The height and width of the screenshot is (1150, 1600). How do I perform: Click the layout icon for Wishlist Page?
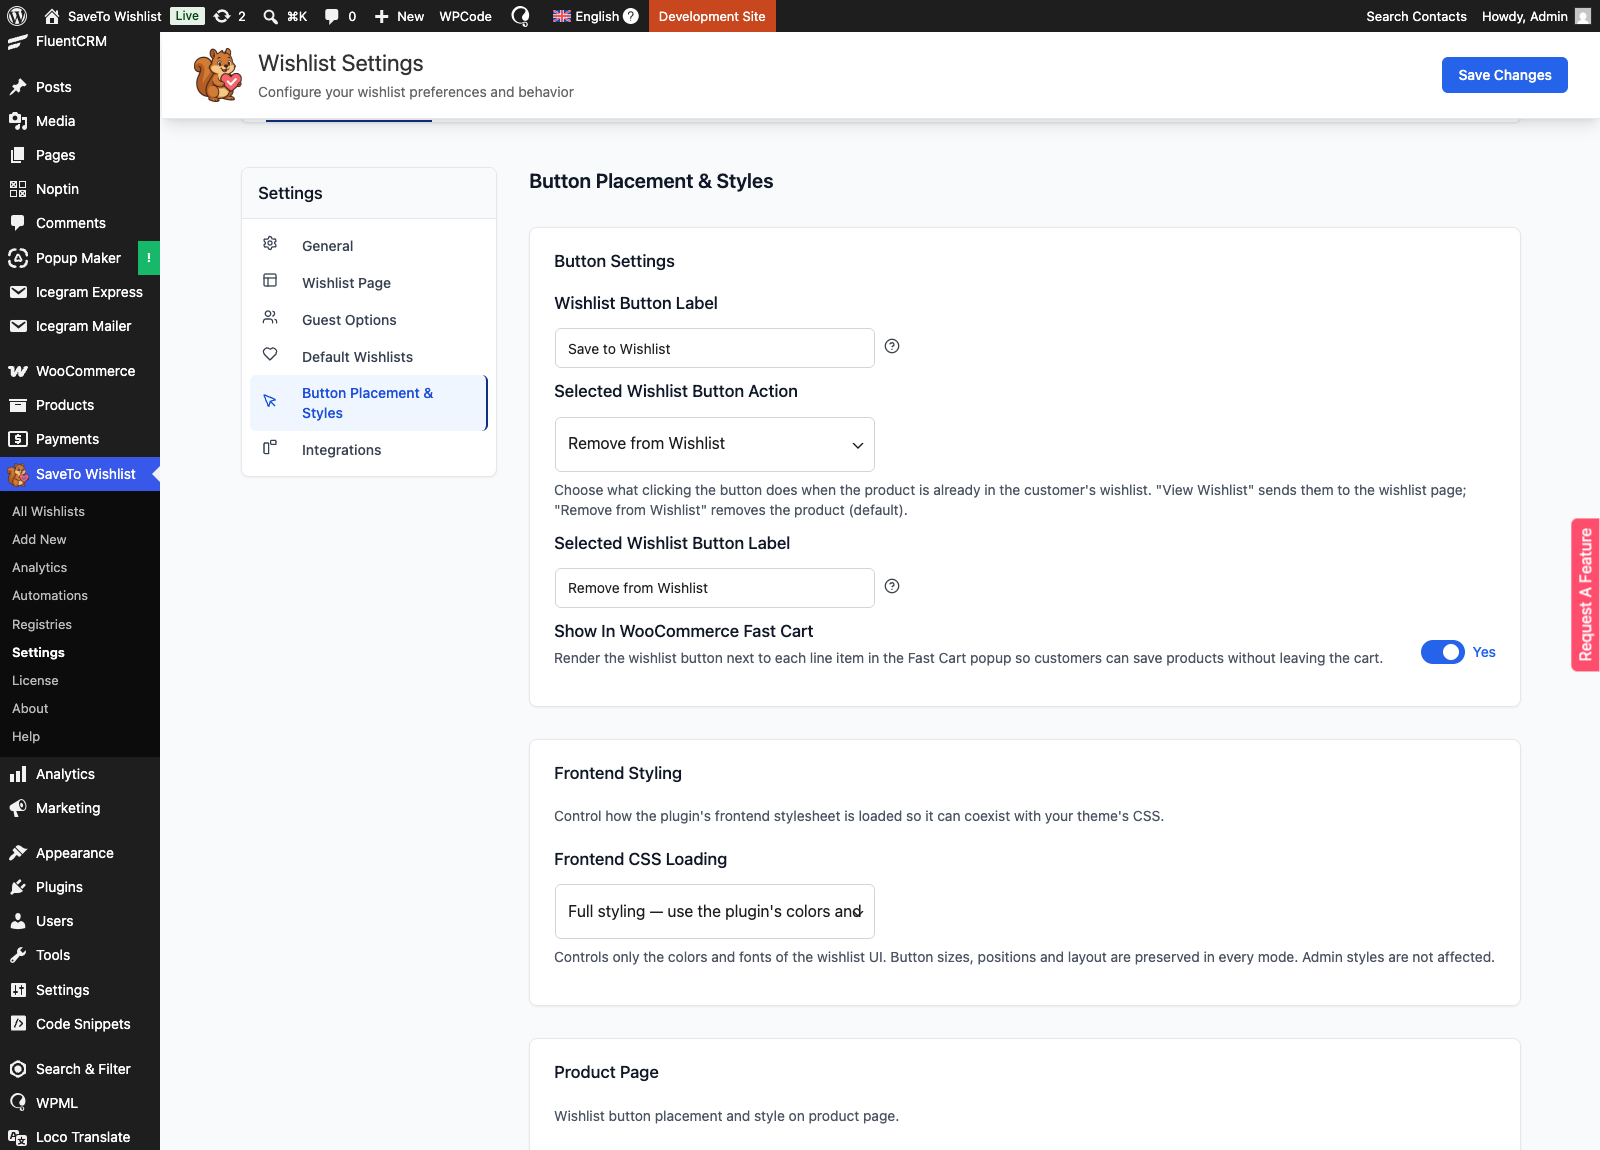click(x=270, y=280)
